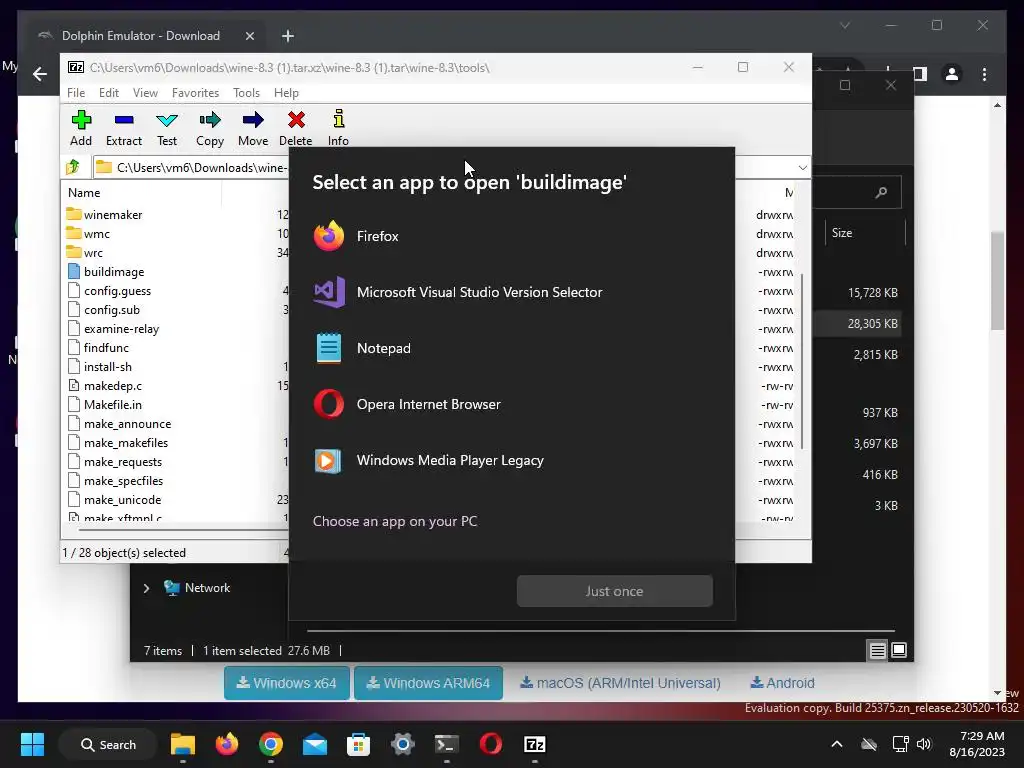The width and height of the screenshot is (1024, 768).
Task: Select the wrc folder
Action: (x=85, y=253)
